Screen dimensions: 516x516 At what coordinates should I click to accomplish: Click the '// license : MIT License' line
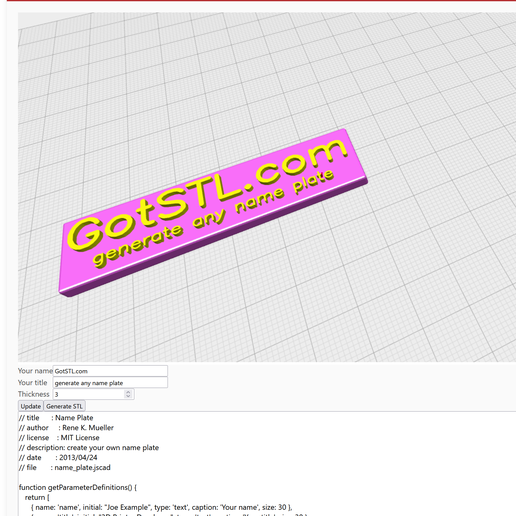(x=59, y=438)
